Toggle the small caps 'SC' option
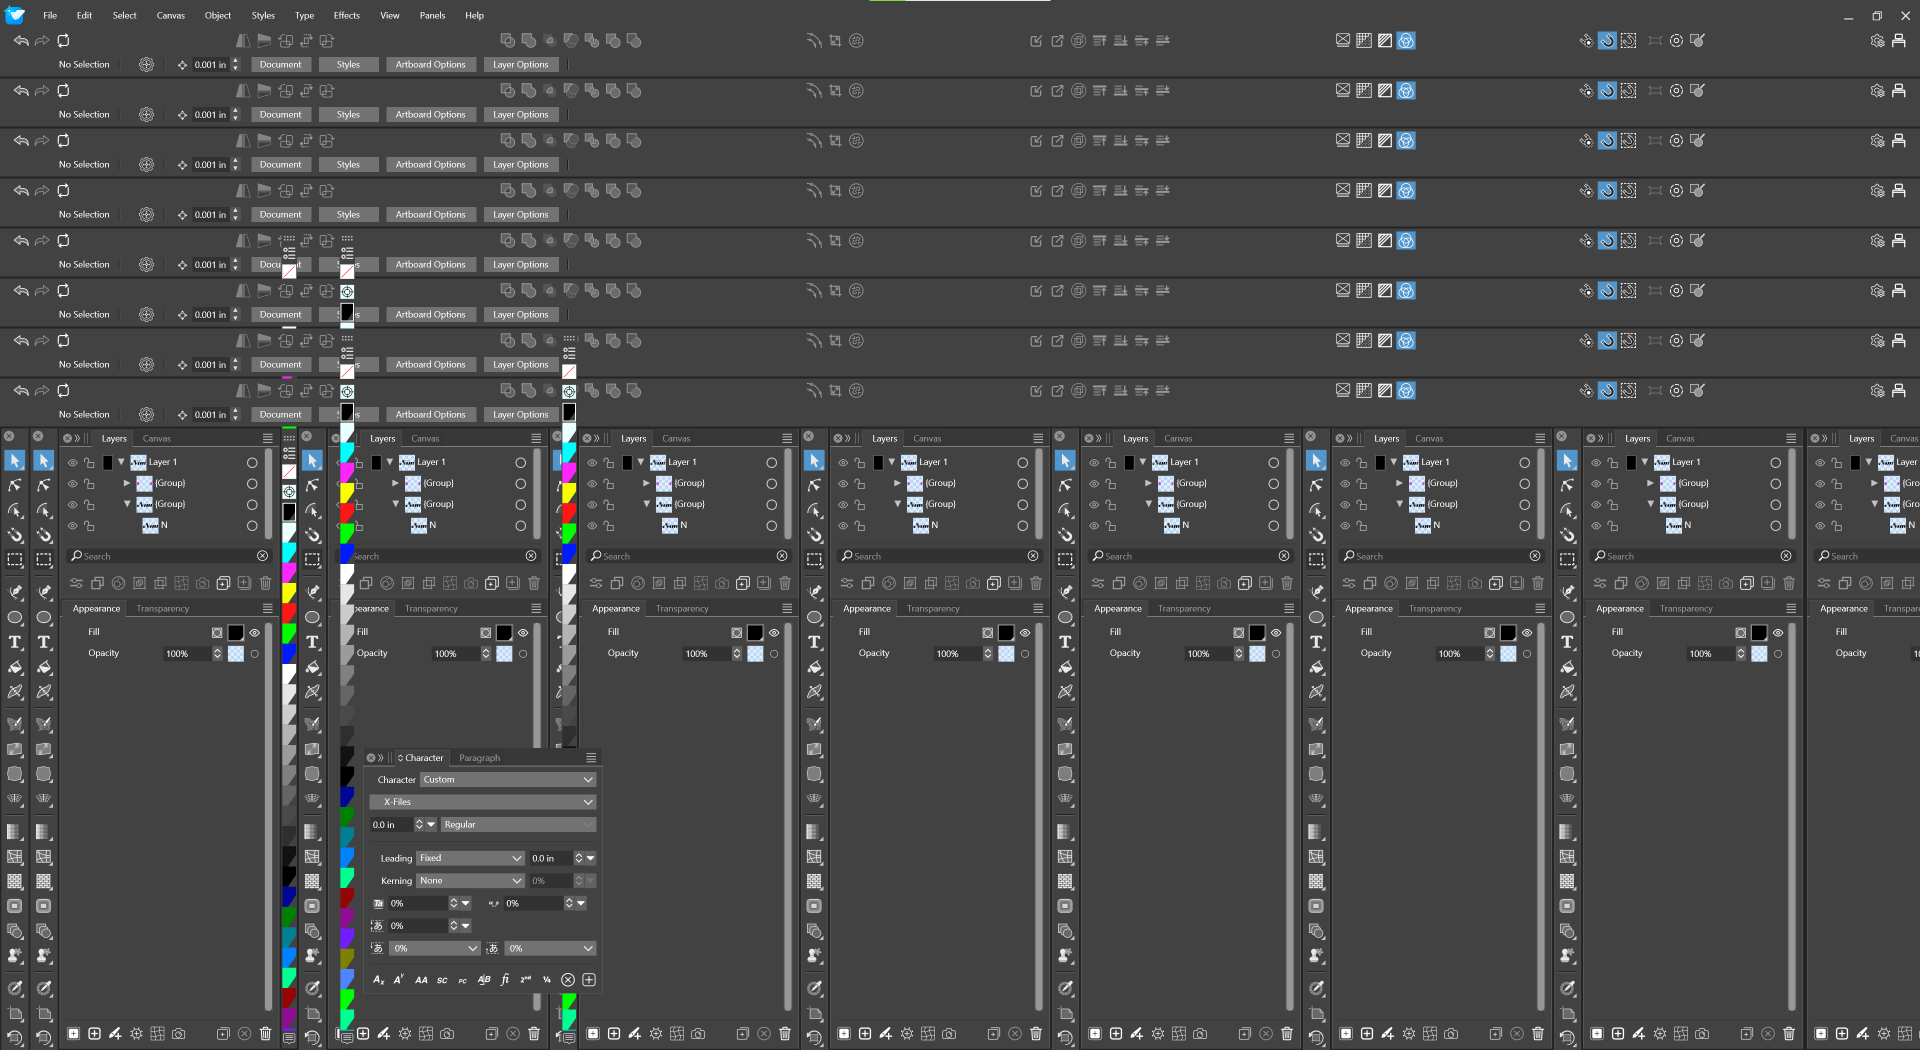1920x1050 pixels. click(442, 980)
